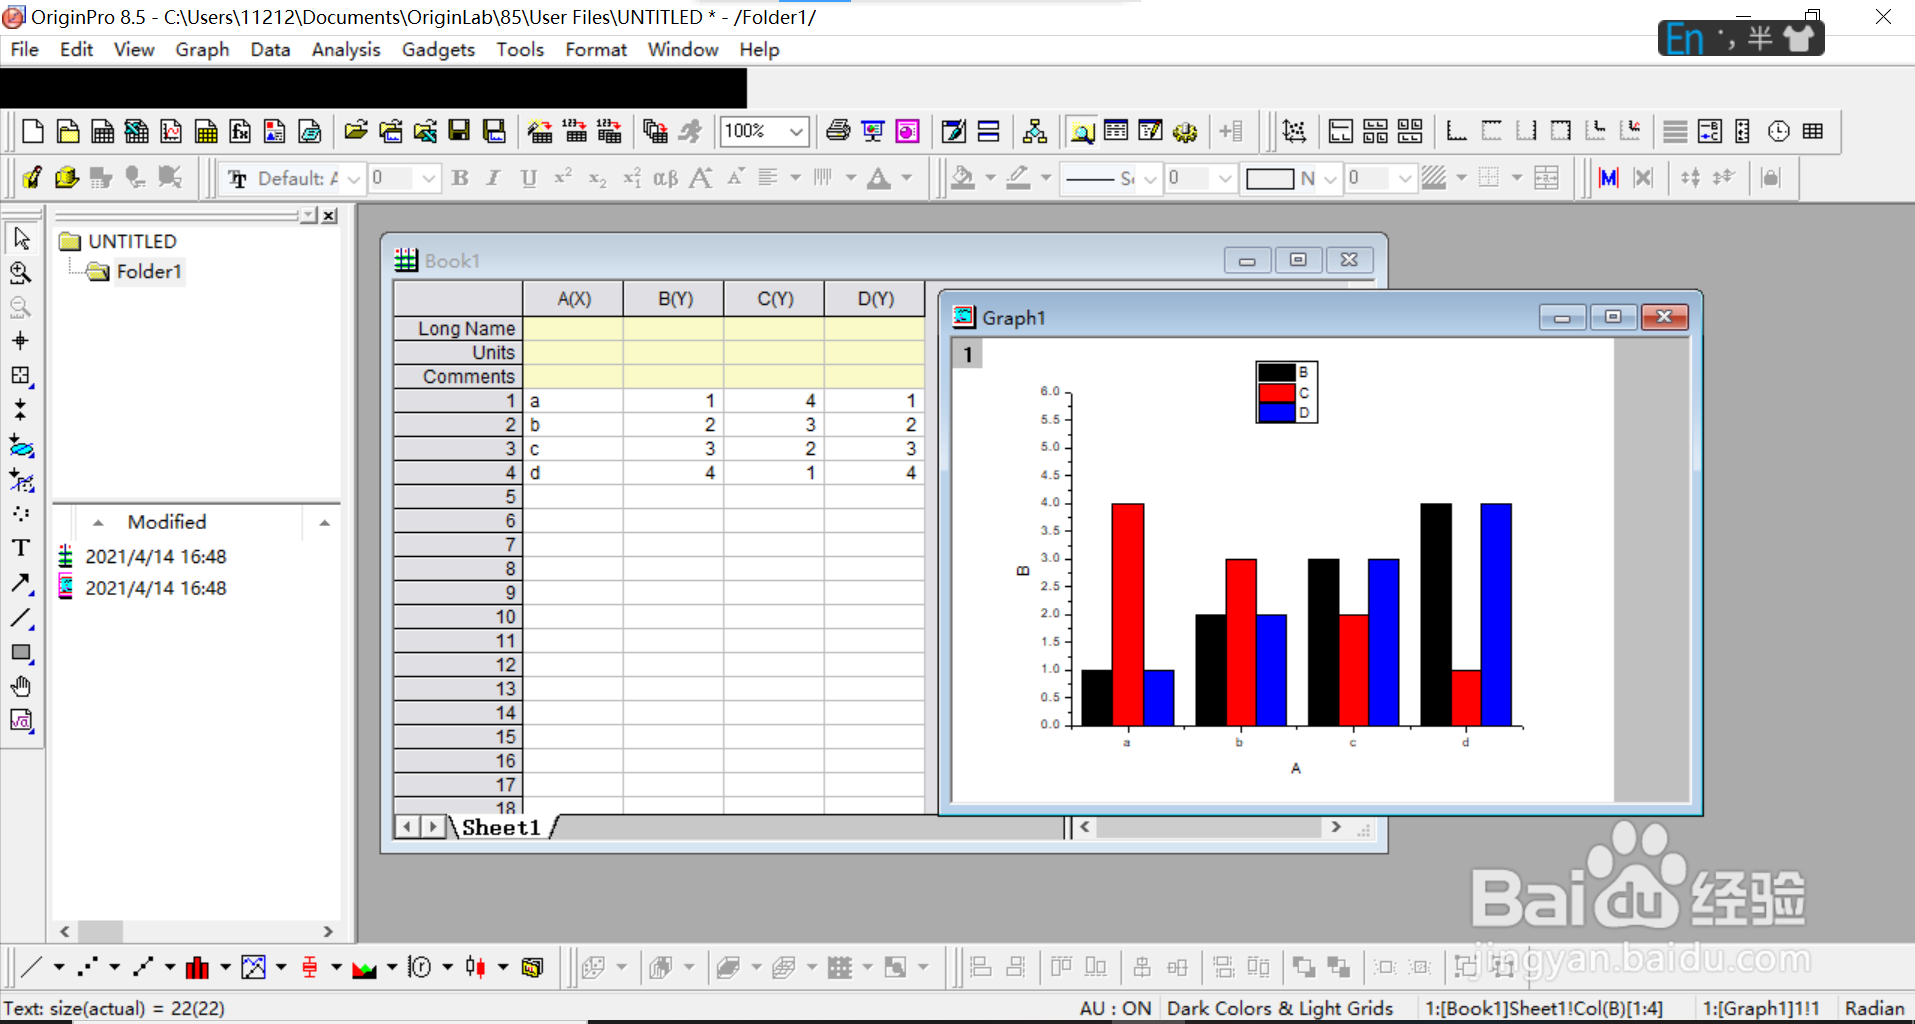The image size is (1915, 1024).
Task: Open the zoom 100% dropdown
Action: [x=796, y=131]
